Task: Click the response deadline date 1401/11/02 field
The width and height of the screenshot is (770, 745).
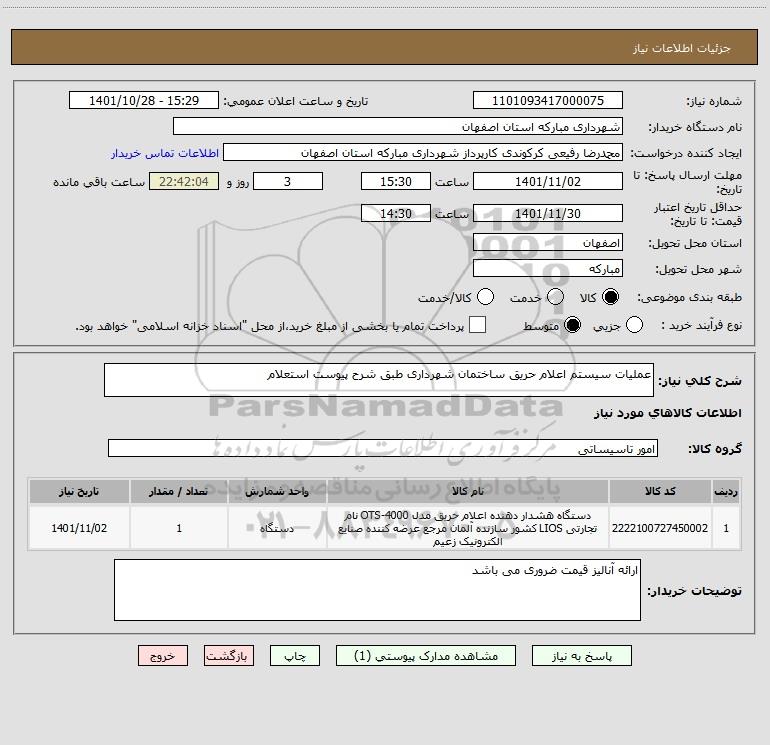Action: pos(548,182)
